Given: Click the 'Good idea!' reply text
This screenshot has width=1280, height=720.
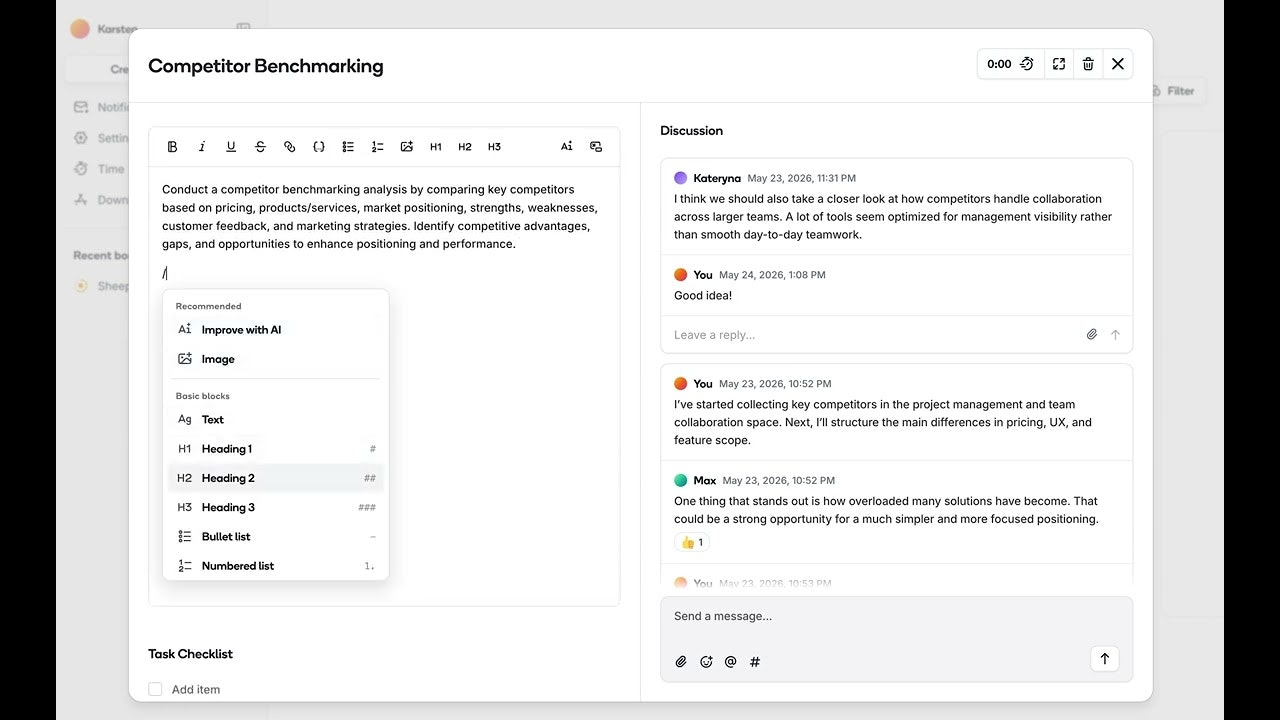Looking at the screenshot, I should (703, 296).
